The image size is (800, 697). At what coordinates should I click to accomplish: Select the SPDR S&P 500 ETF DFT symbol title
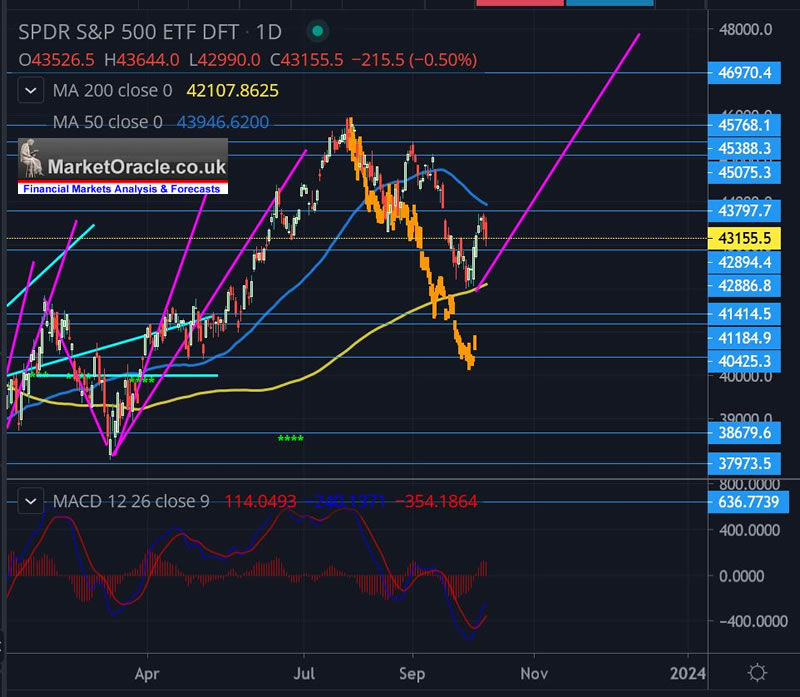(128, 32)
